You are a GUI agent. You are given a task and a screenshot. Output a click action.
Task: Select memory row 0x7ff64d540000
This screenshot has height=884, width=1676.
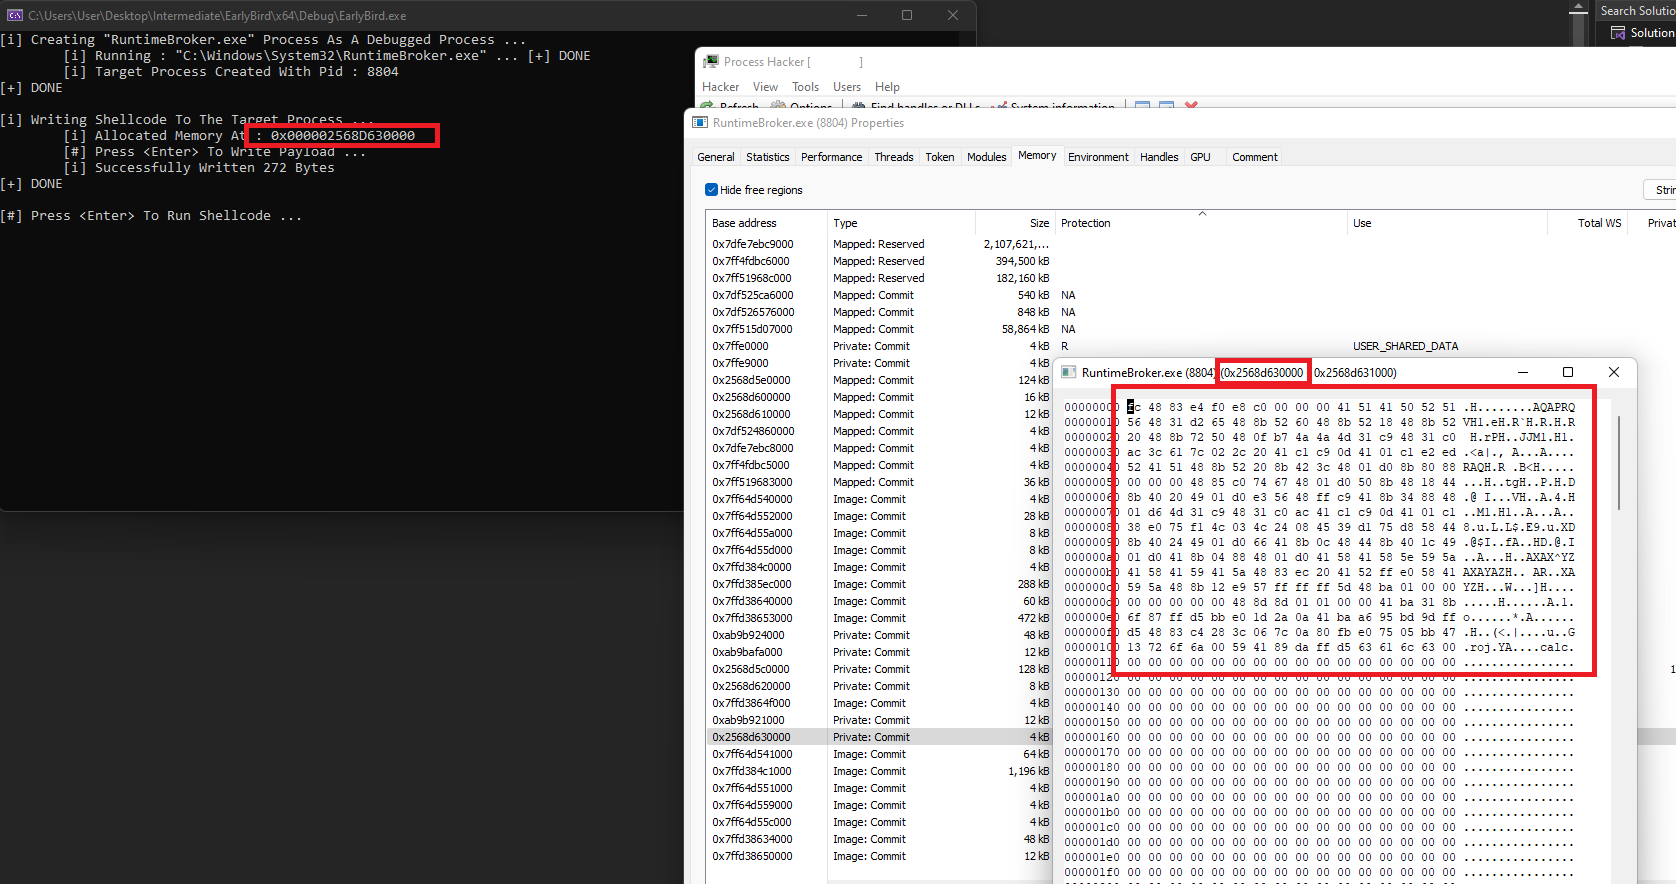click(x=880, y=499)
